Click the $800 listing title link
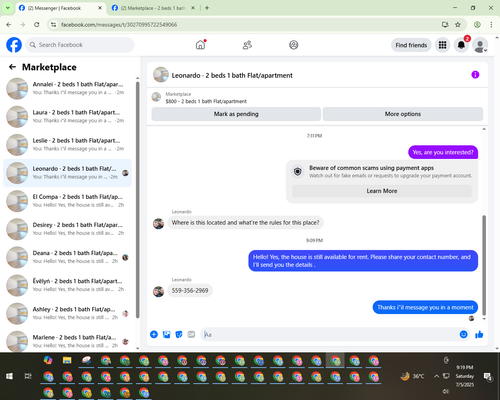500x400 pixels. pos(206,101)
